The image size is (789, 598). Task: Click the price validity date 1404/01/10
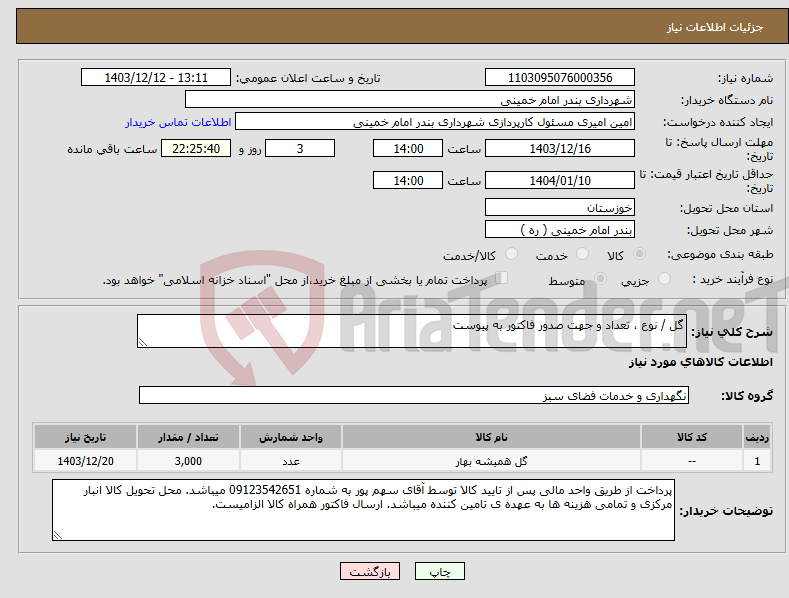pos(560,180)
